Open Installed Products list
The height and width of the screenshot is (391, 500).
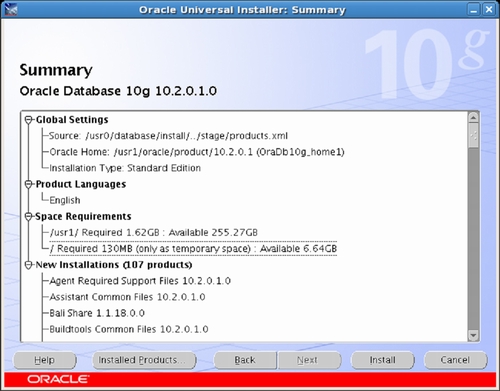tap(144, 360)
